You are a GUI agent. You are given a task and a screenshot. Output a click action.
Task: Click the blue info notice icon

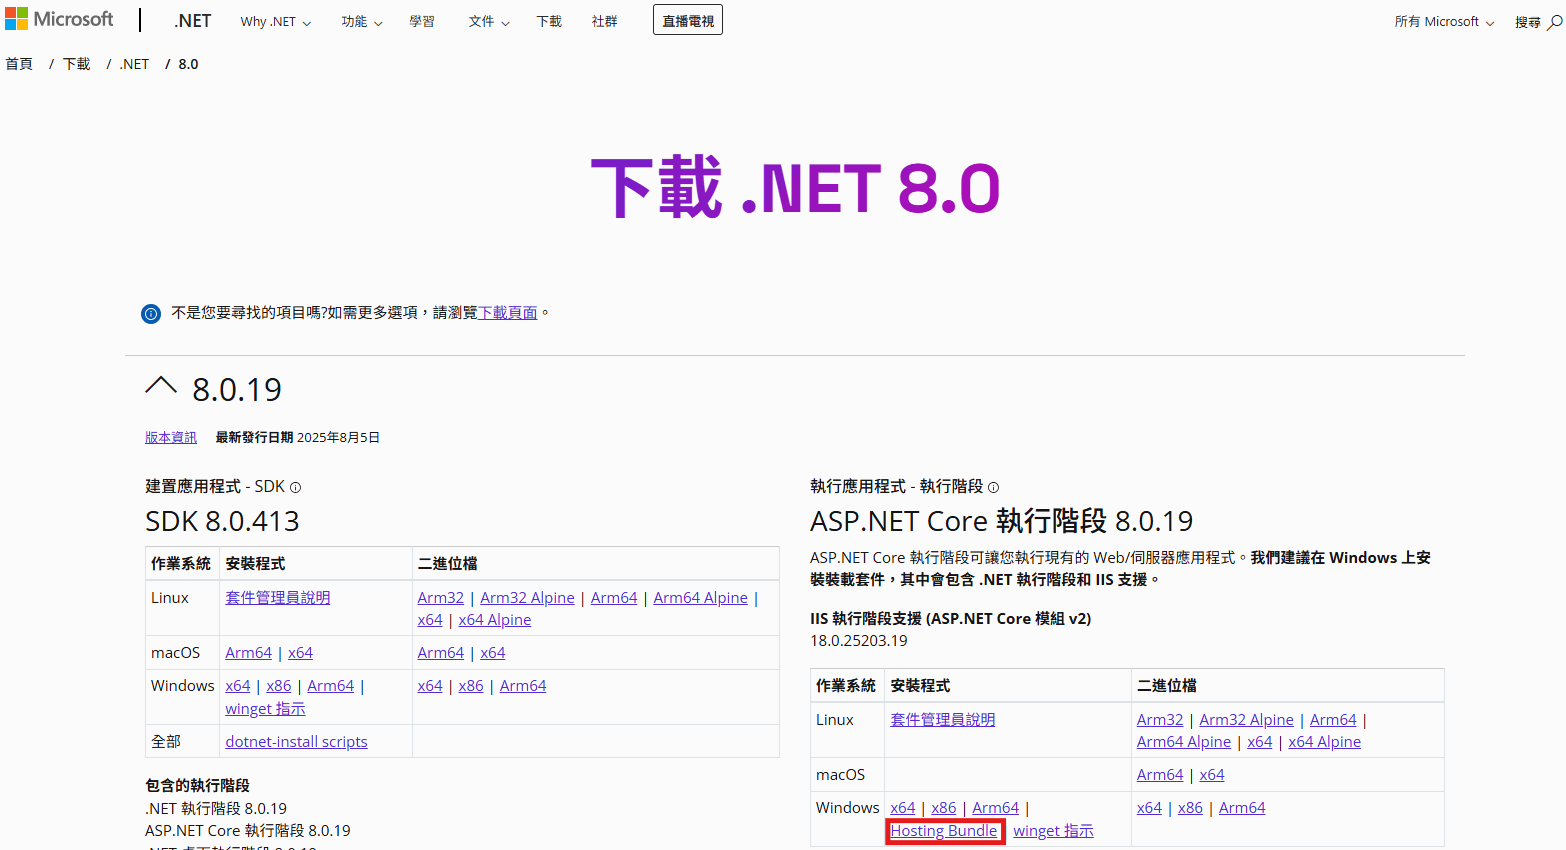coord(151,314)
